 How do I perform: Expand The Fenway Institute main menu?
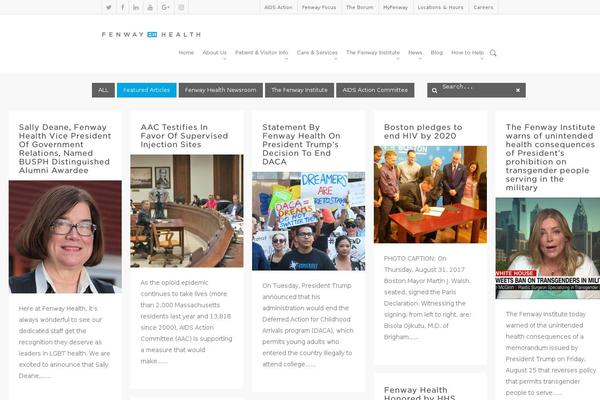373,52
